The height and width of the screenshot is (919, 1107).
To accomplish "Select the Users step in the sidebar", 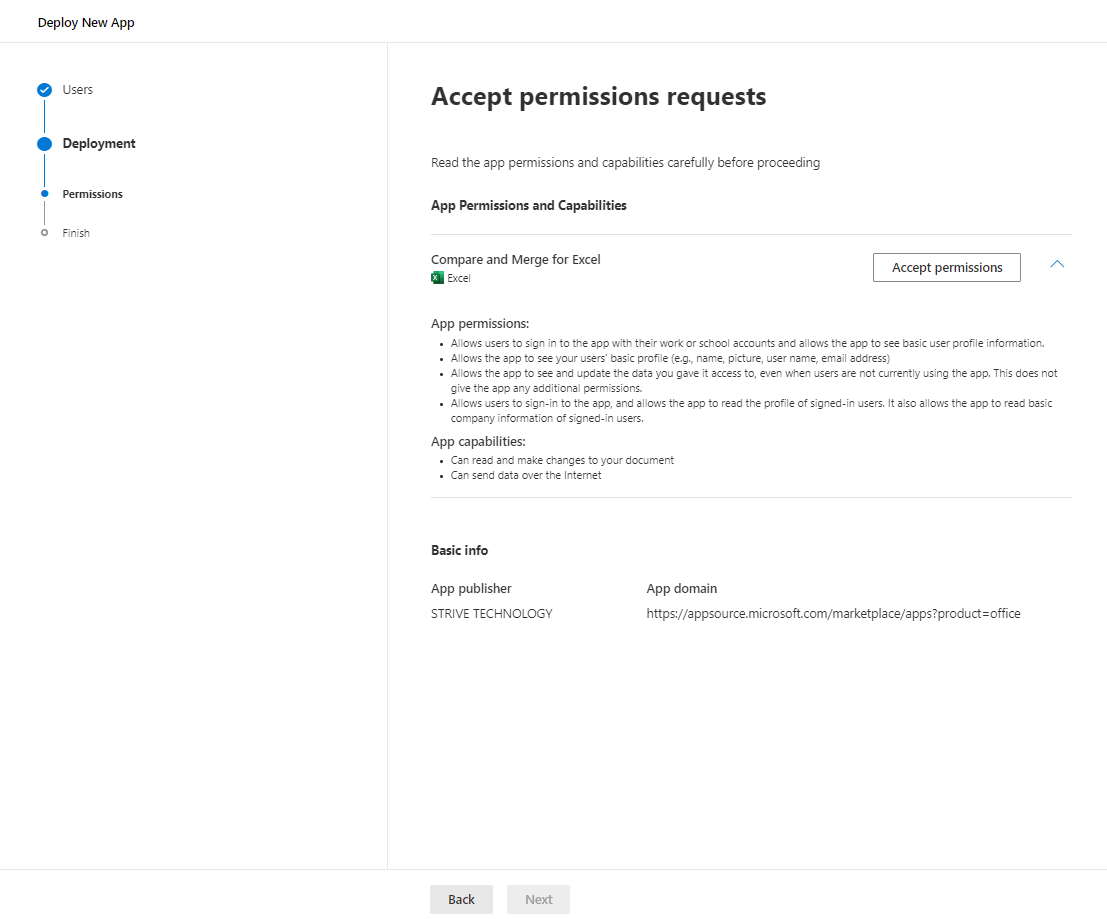I will click(77, 89).
